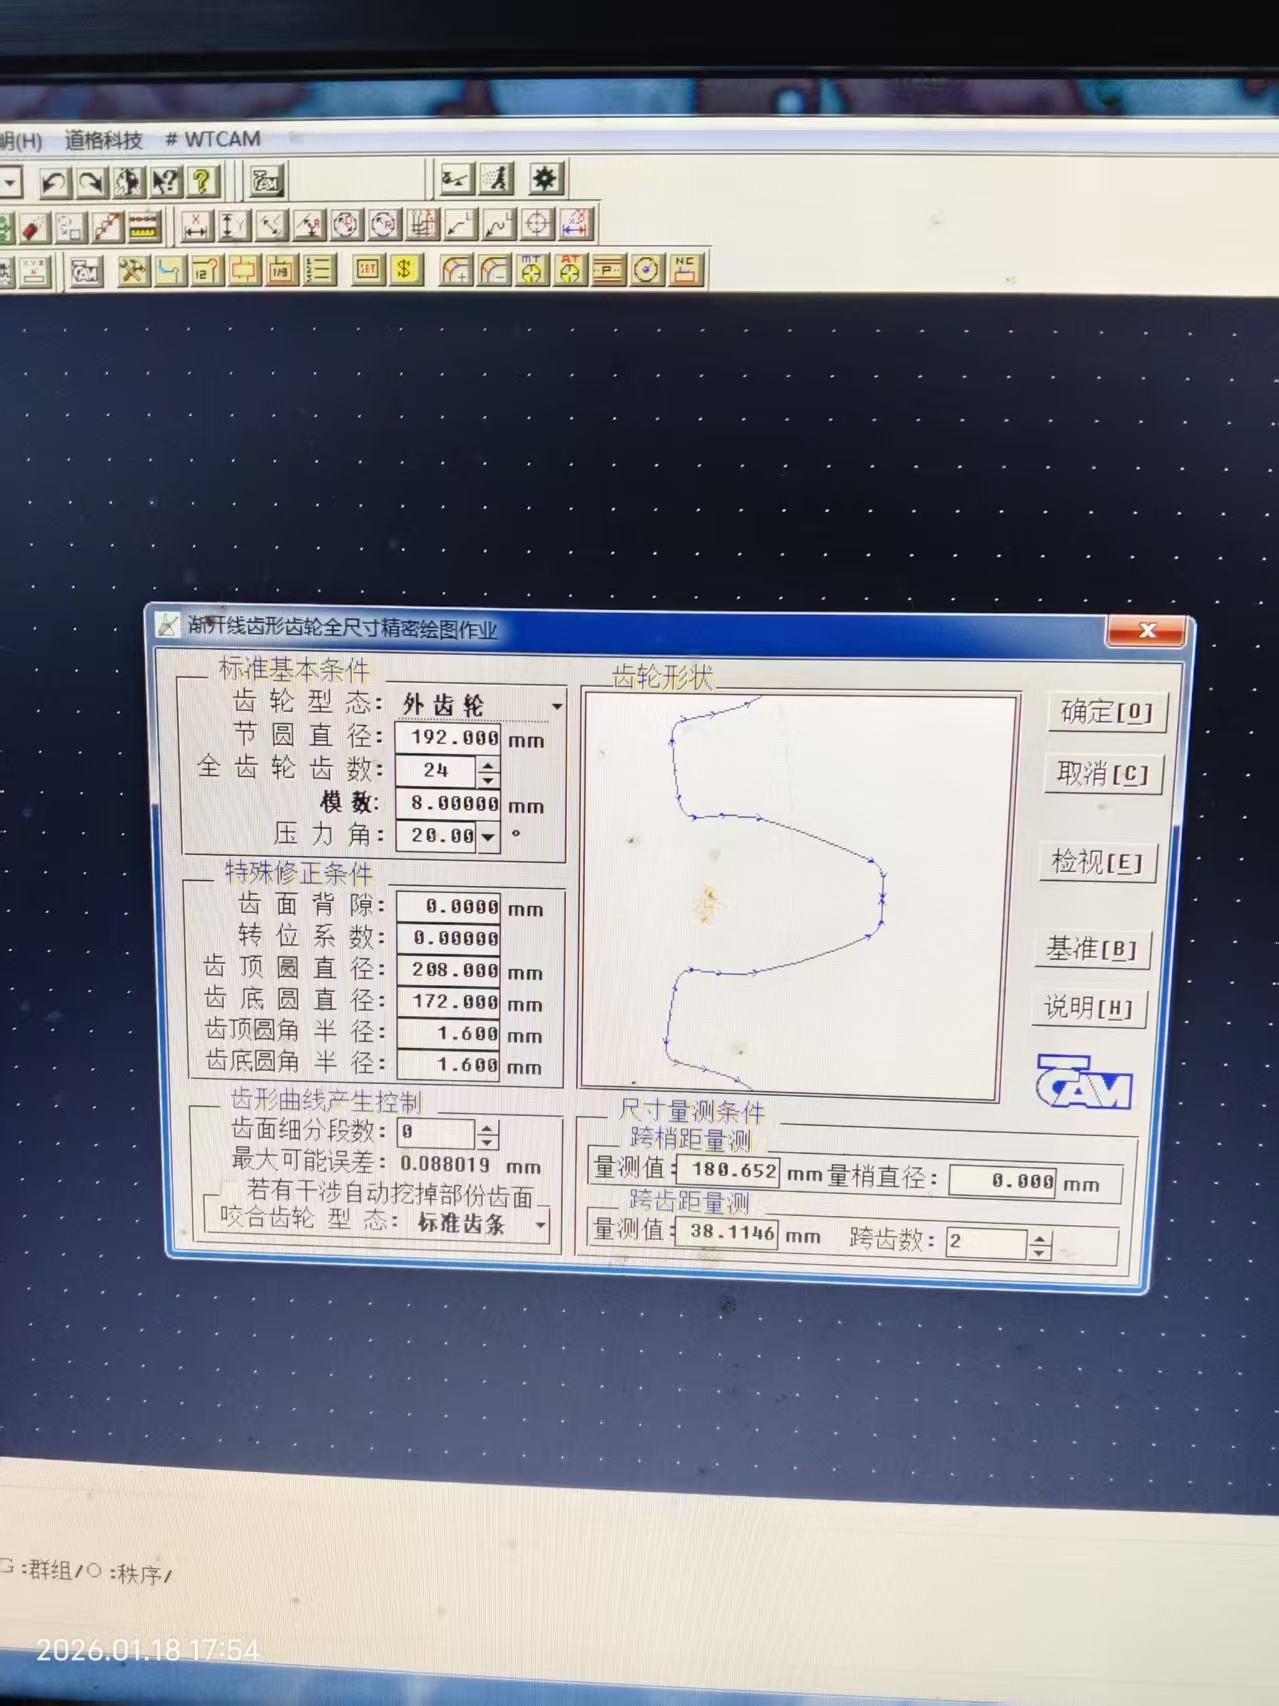Click the SET icon in bottom toolbar
The image size is (1279, 1706).
(367, 270)
